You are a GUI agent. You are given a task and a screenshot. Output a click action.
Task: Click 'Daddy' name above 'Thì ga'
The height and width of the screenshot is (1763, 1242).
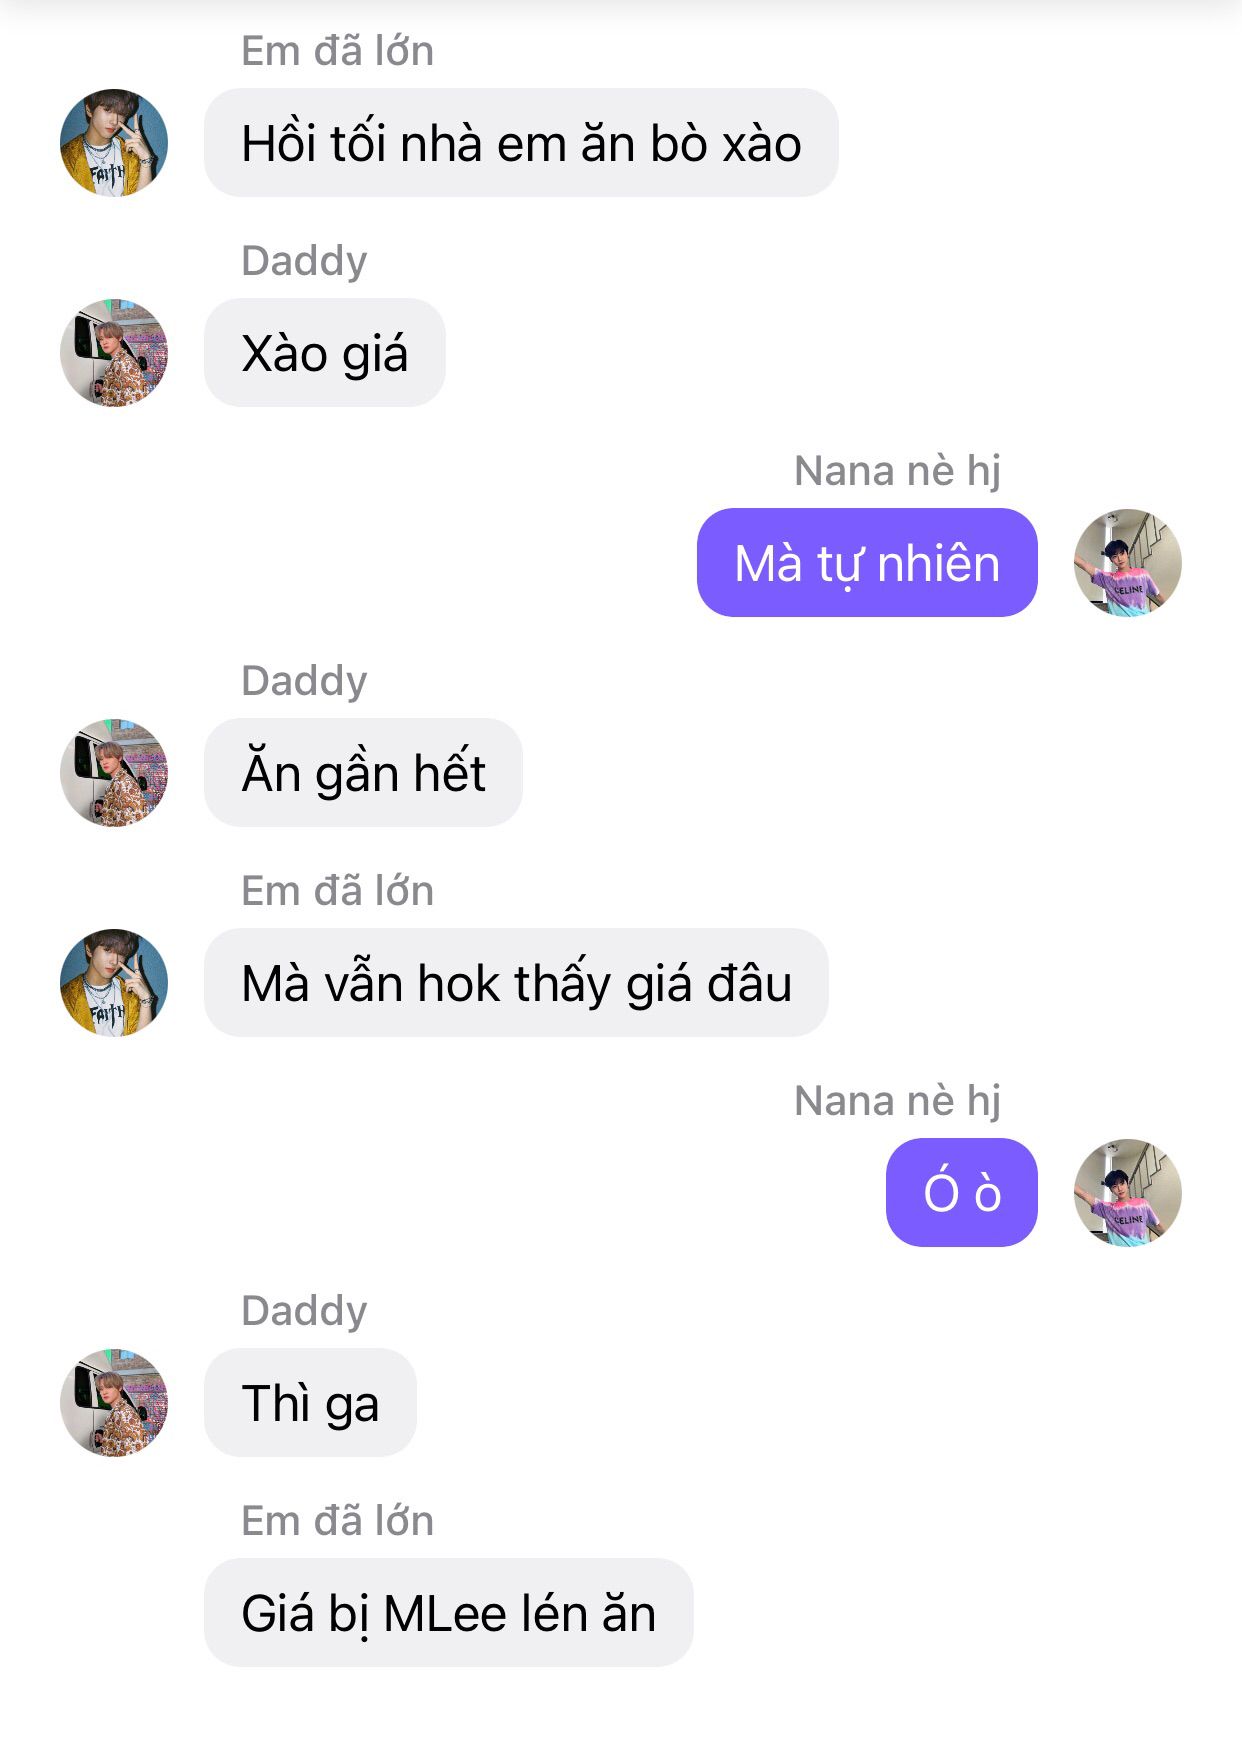pyautogui.click(x=304, y=1312)
